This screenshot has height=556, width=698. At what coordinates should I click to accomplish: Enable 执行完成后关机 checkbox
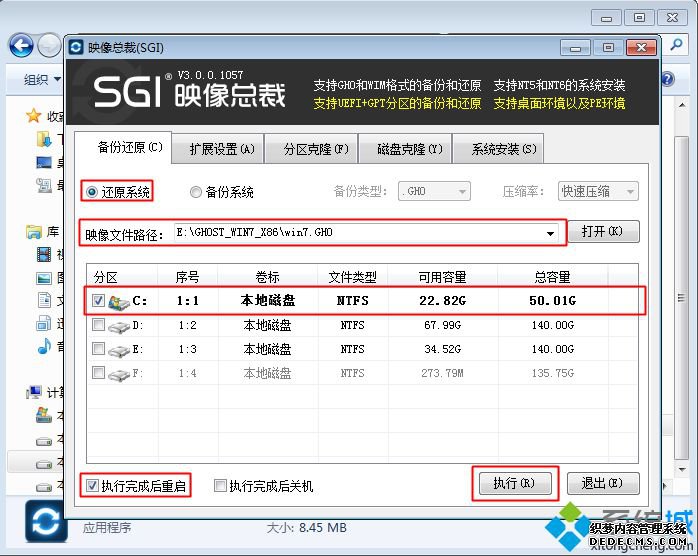pos(220,485)
